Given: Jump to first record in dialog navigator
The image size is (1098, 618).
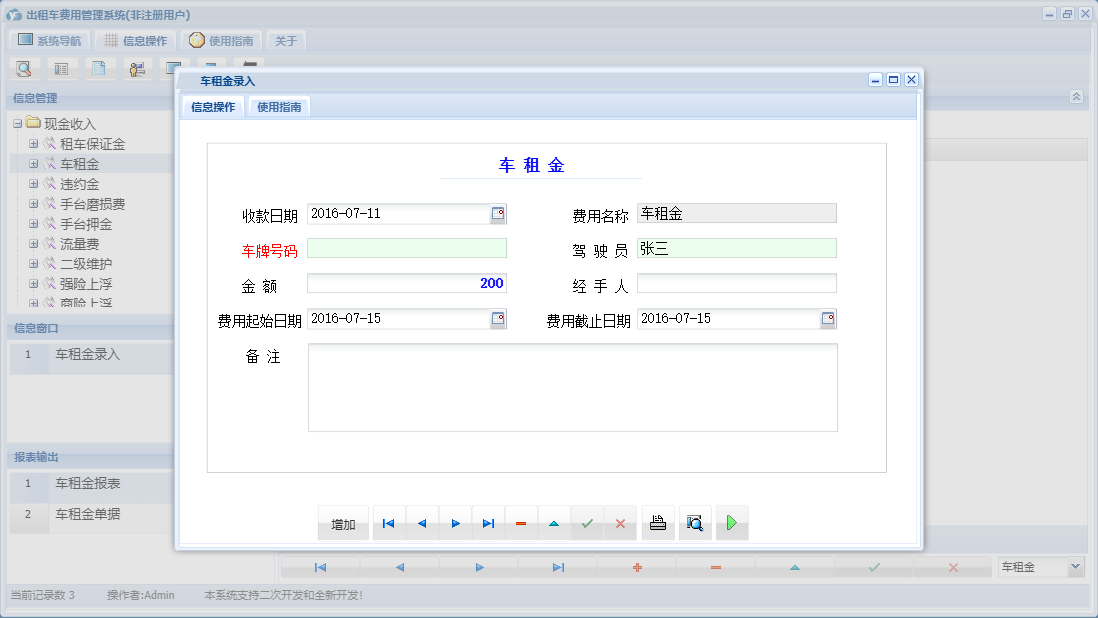Looking at the screenshot, I should point(388,523).
